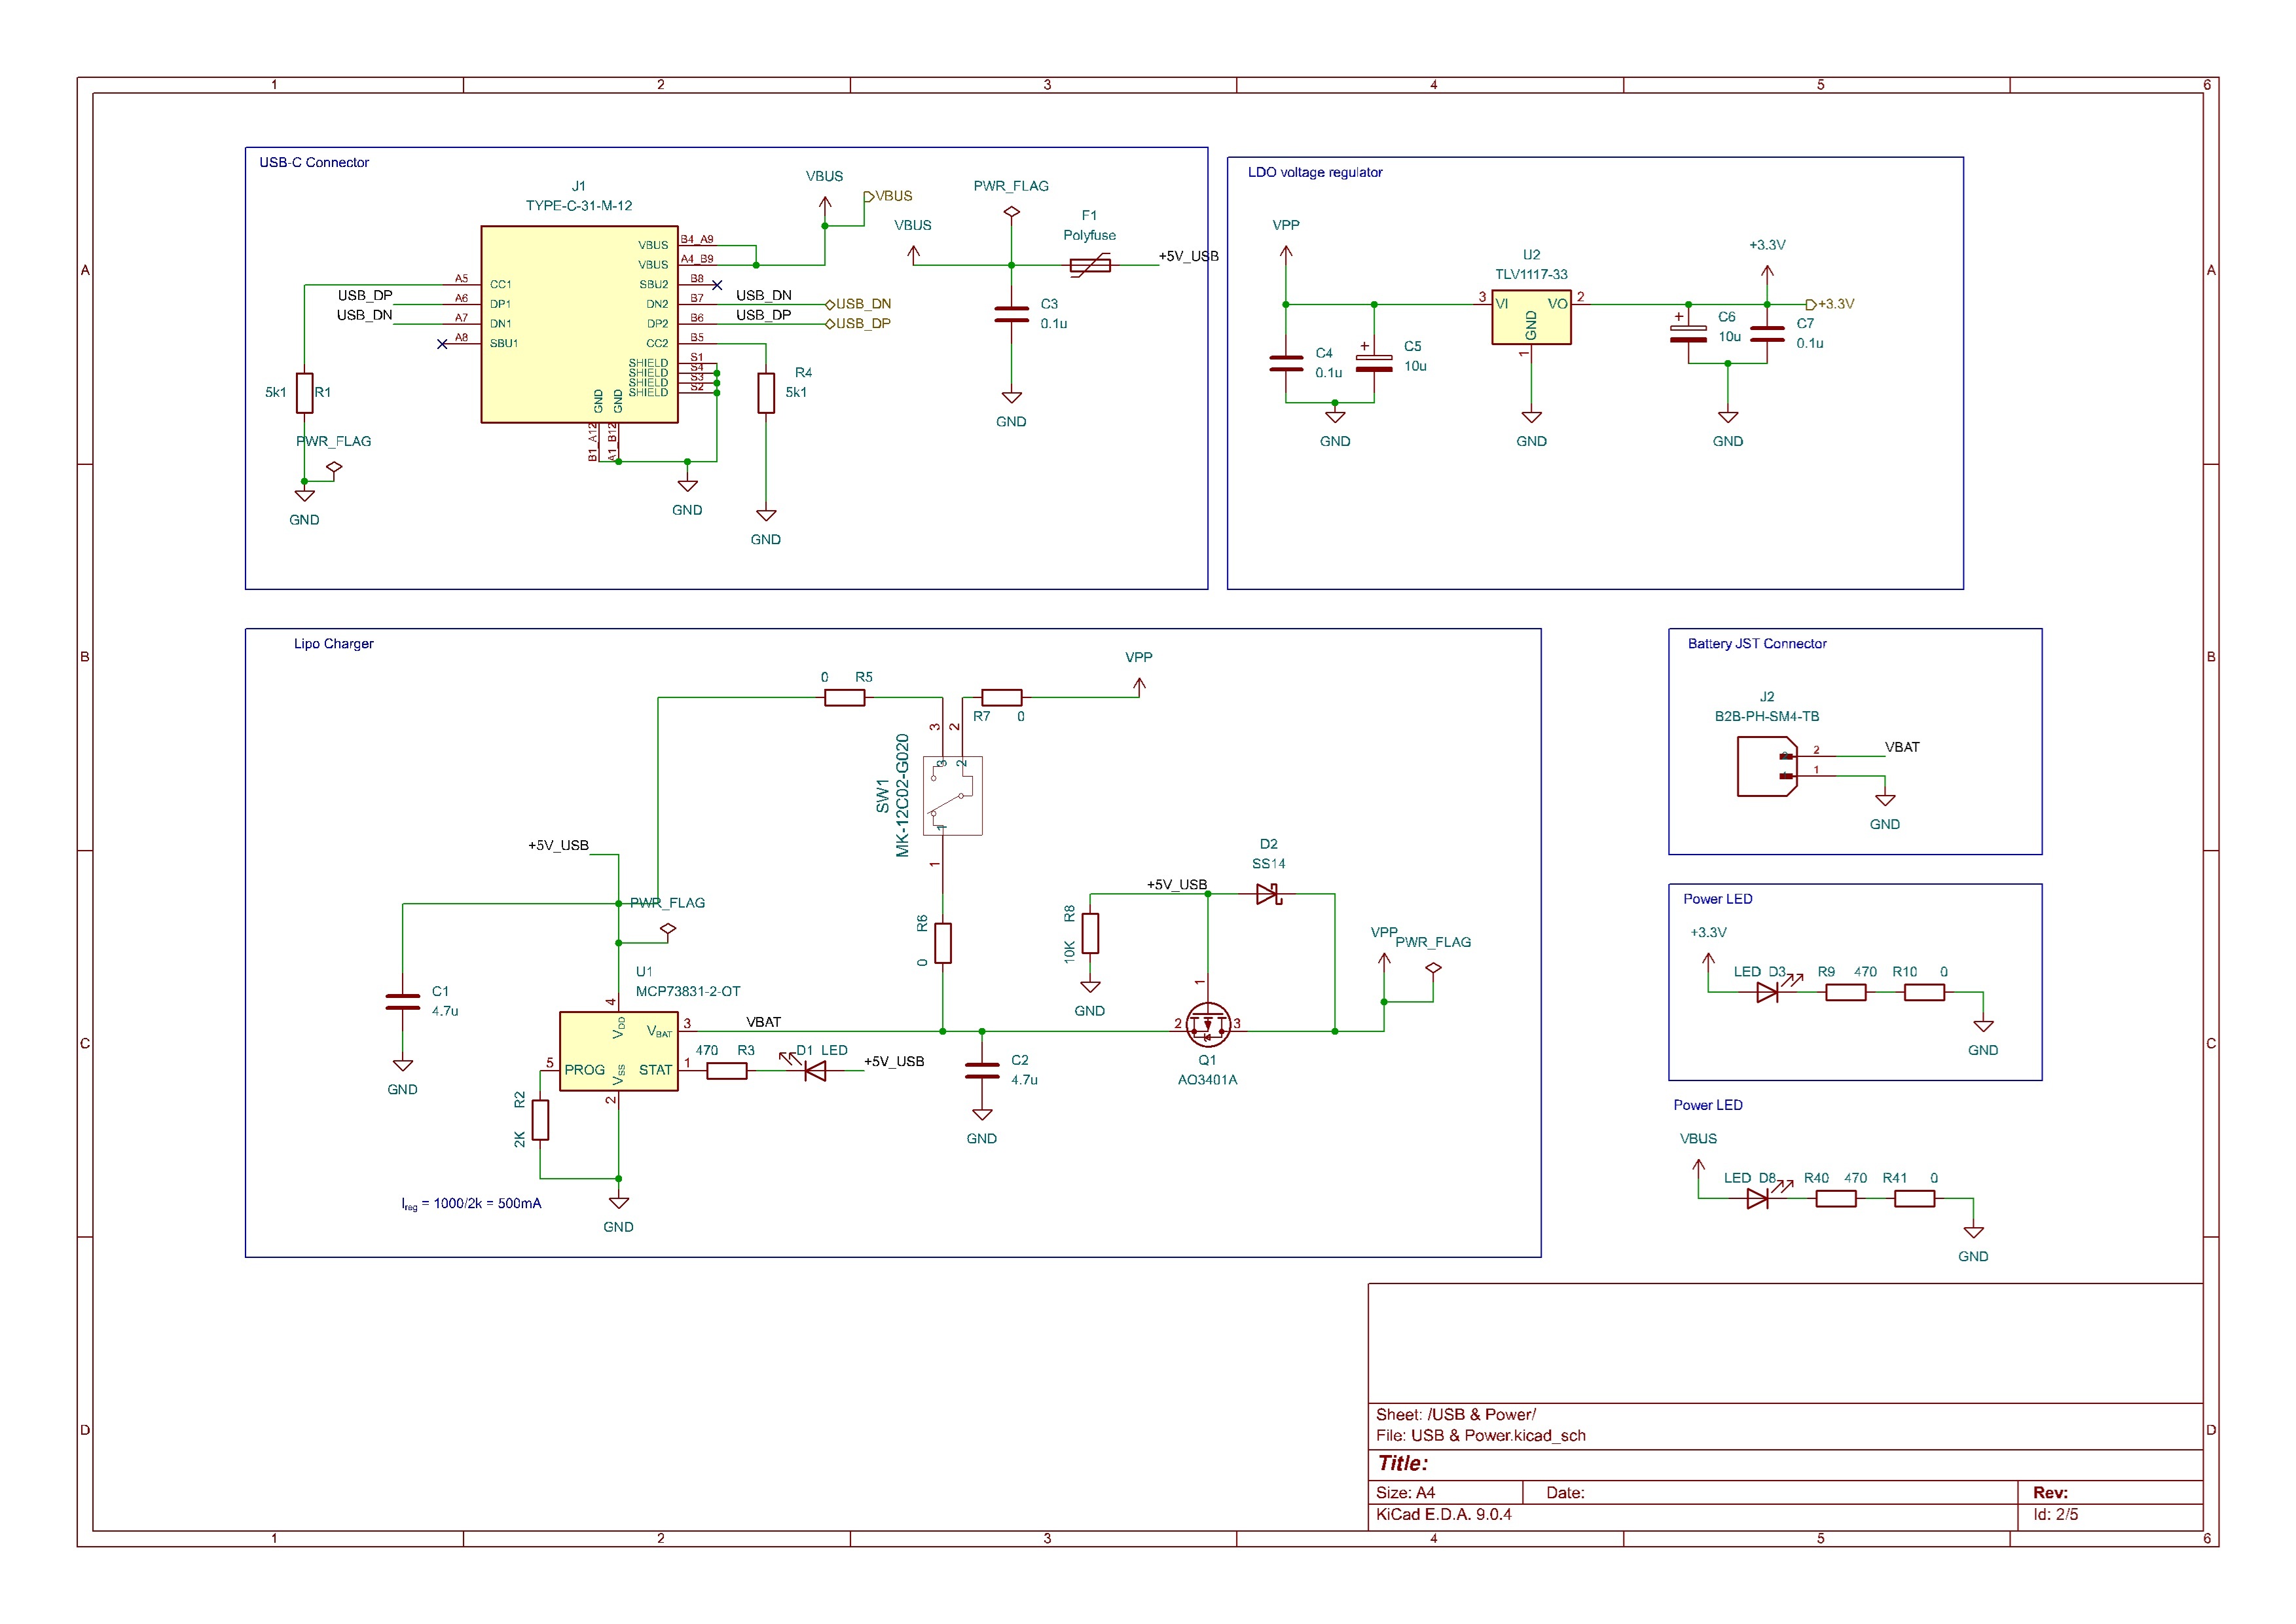Click vertical resistor R6 symbol
The image size is (2296, 1624).
943,943
